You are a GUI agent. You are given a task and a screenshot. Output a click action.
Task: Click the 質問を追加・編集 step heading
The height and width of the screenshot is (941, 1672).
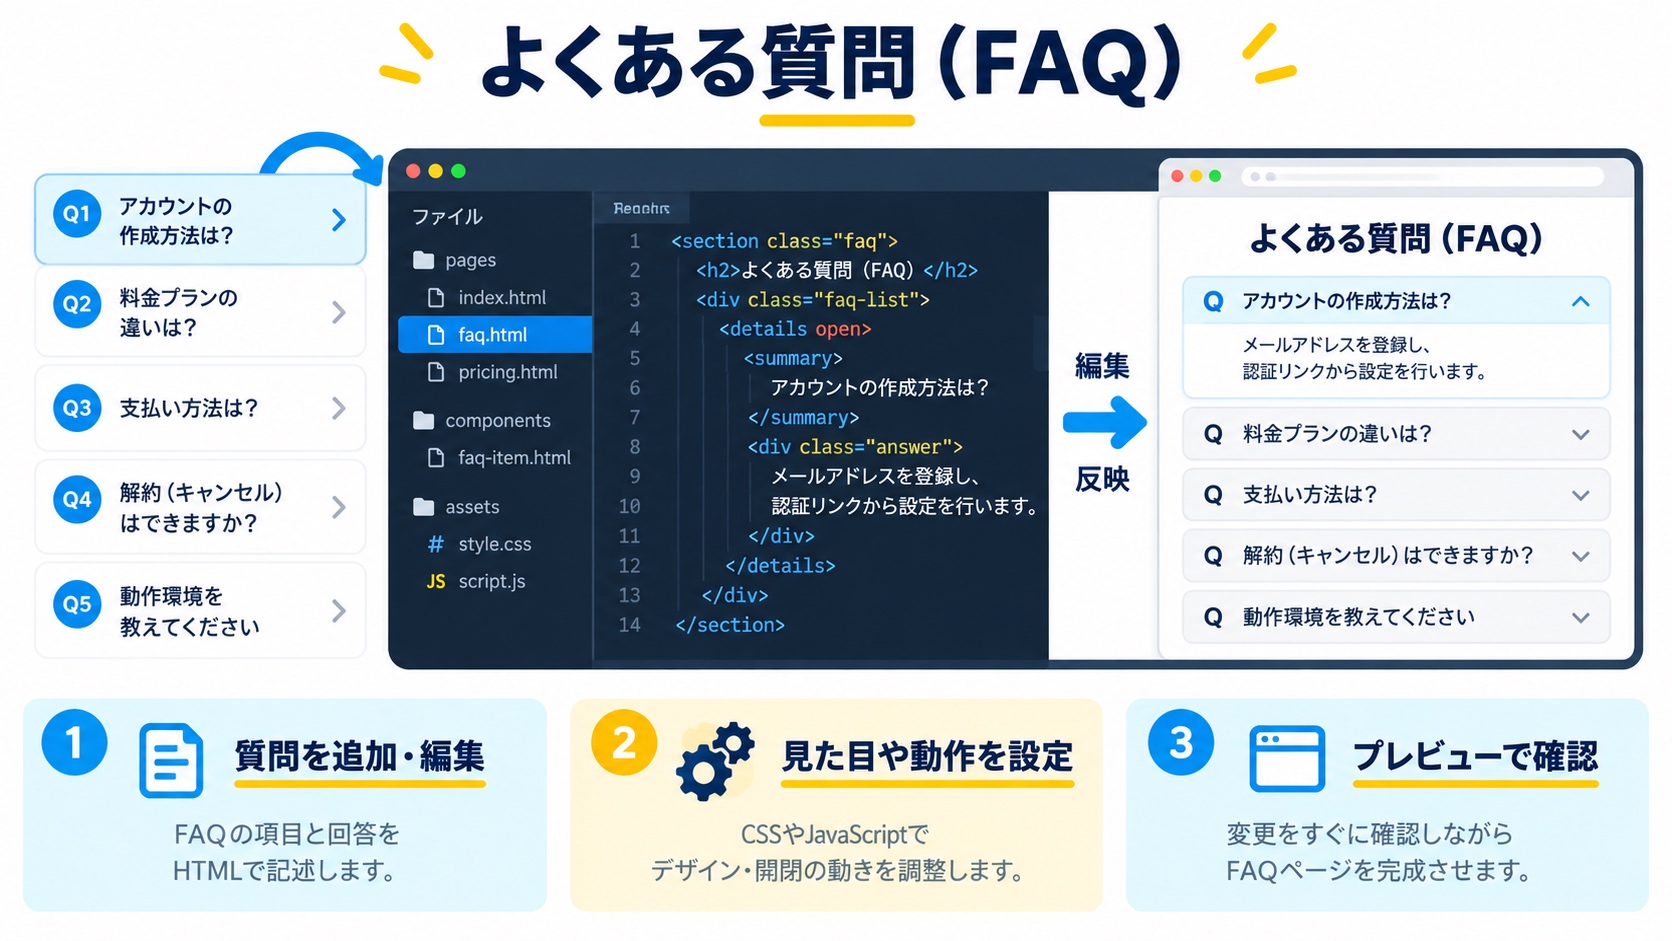359,756
